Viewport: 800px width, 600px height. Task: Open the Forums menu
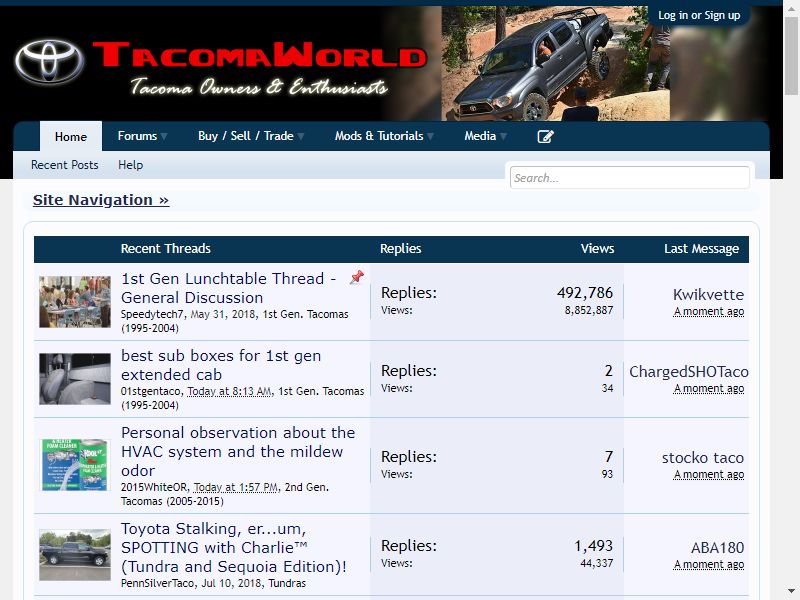(137, 136)
